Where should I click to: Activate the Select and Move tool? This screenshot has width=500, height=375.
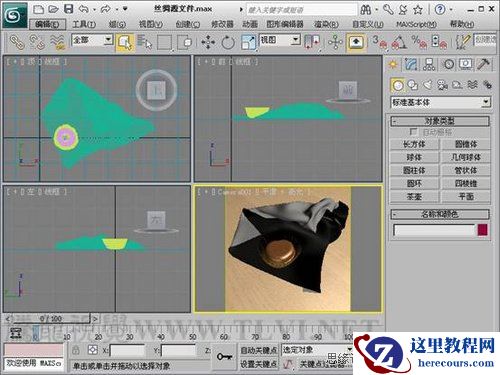208,42
